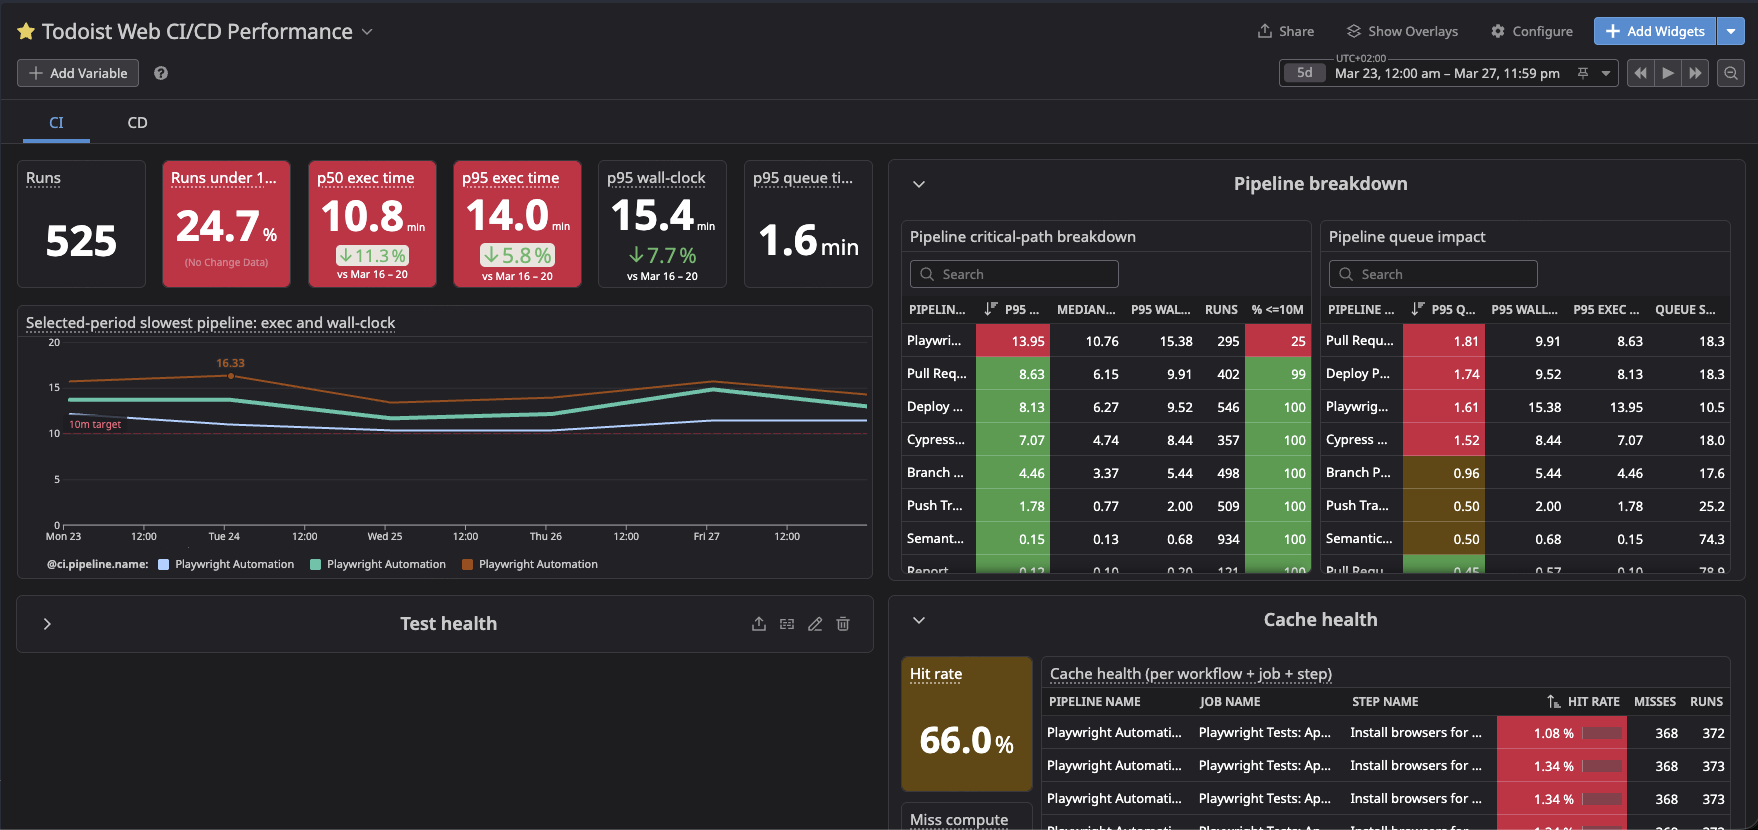
Task: Toggle the orange Playwright Automation legend swatch
Action: (x=468, y=564)
